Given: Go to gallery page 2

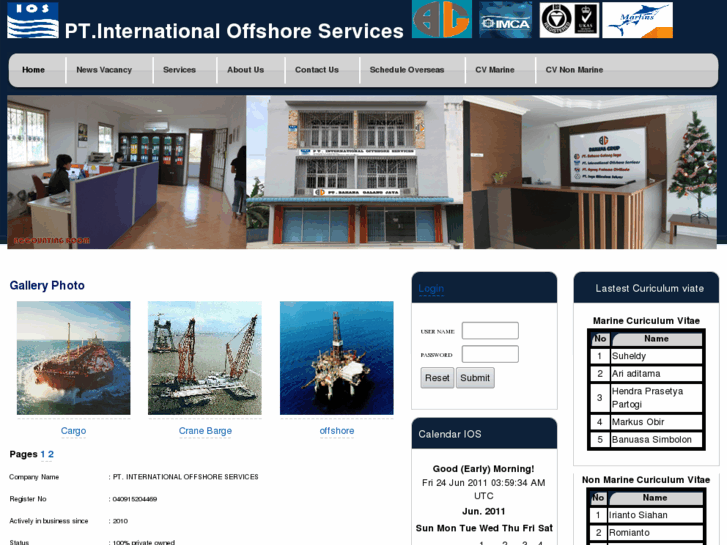Looking at the screenshot, I should click(51, 454).
